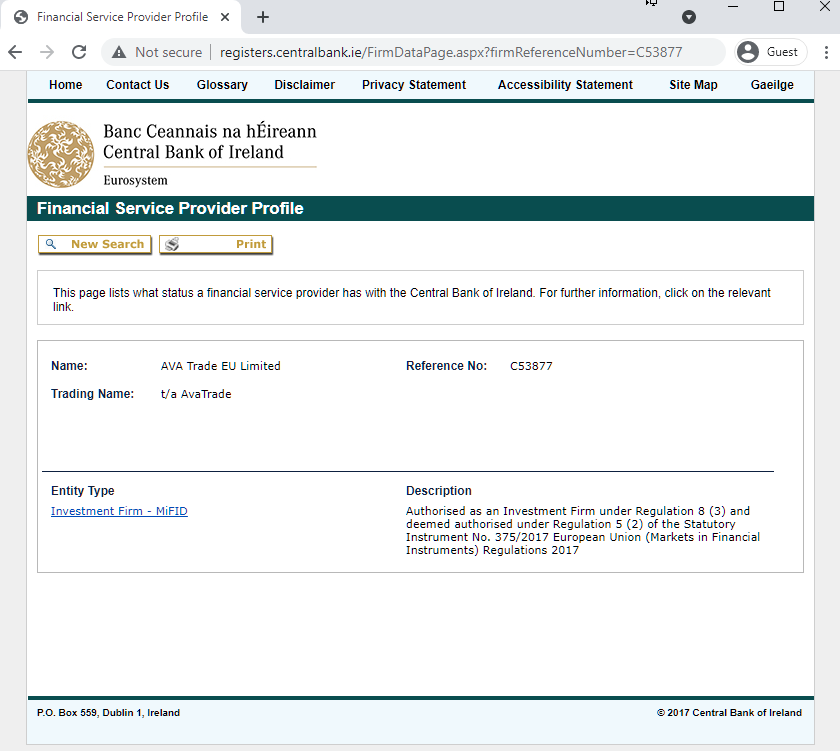Open the Contact Us page
840x751 pixels.
[x=138, y=85]
